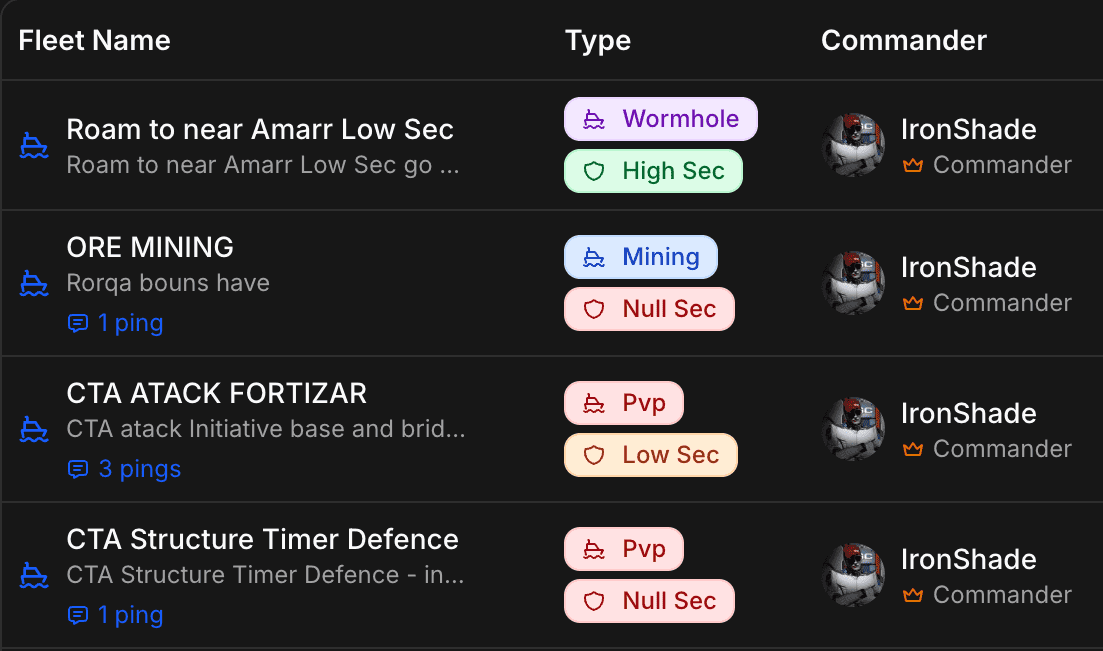The height and width of the screenshot is (651, 1103).
Task: Click the shield icon in the Low Sec badge
Action: [595, 455]
